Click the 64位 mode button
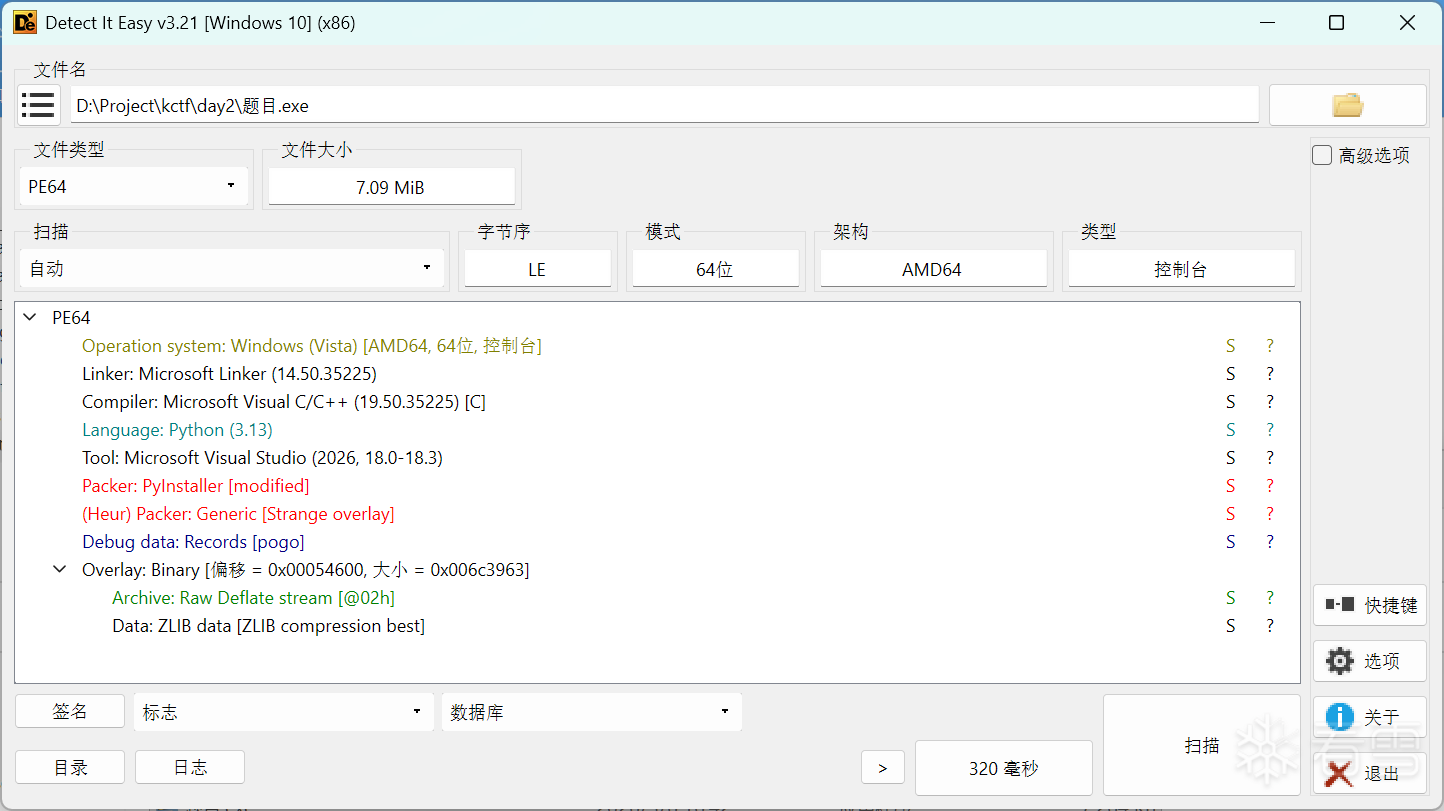Viewport: 1444px width, 811px height. pos(715,269)
